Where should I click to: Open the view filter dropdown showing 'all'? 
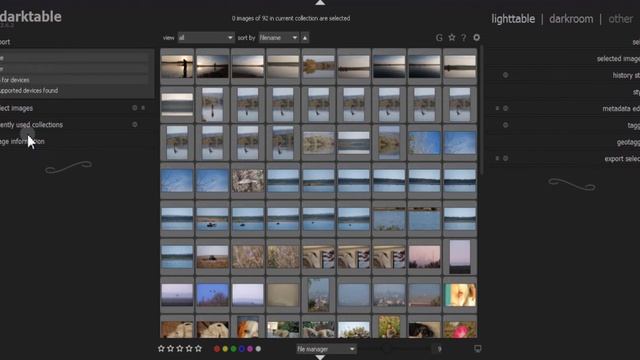[206, 38]
